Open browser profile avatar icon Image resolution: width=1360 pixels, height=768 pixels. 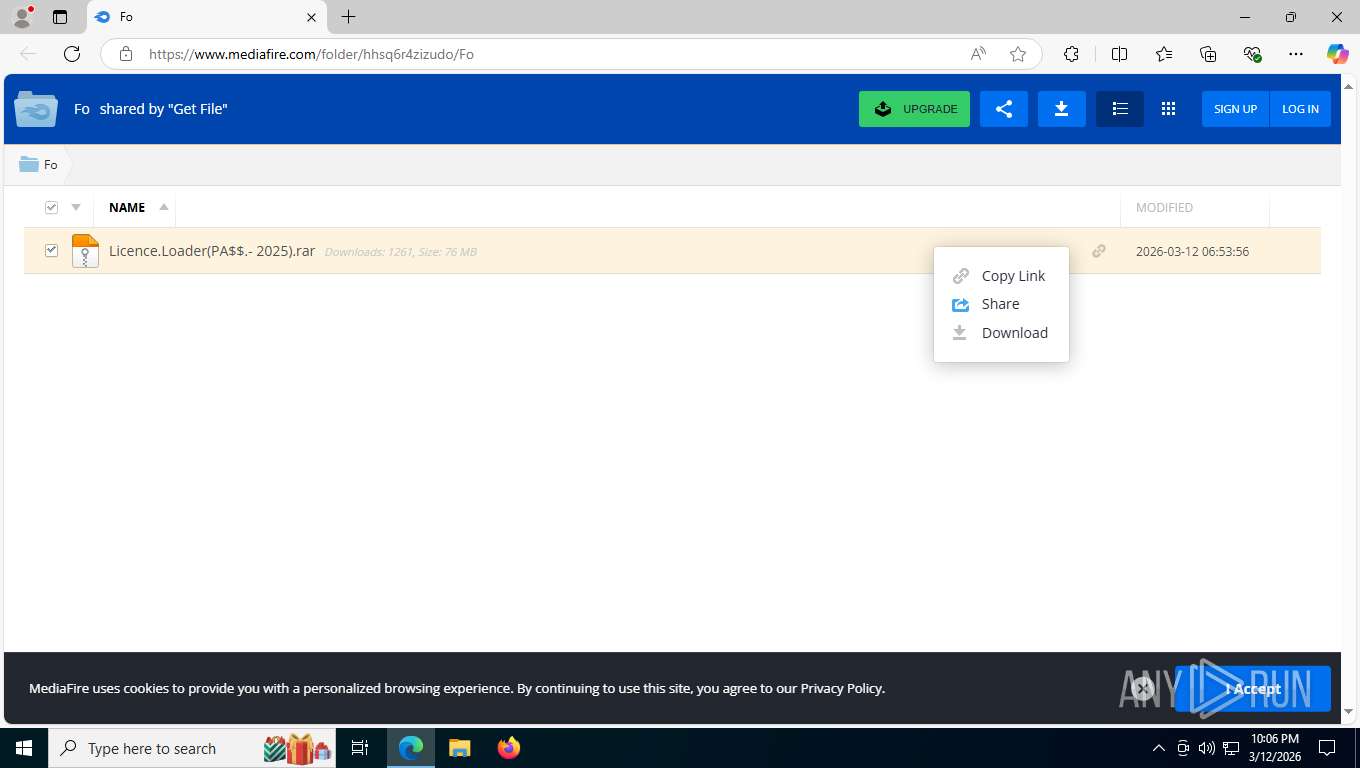22,17
